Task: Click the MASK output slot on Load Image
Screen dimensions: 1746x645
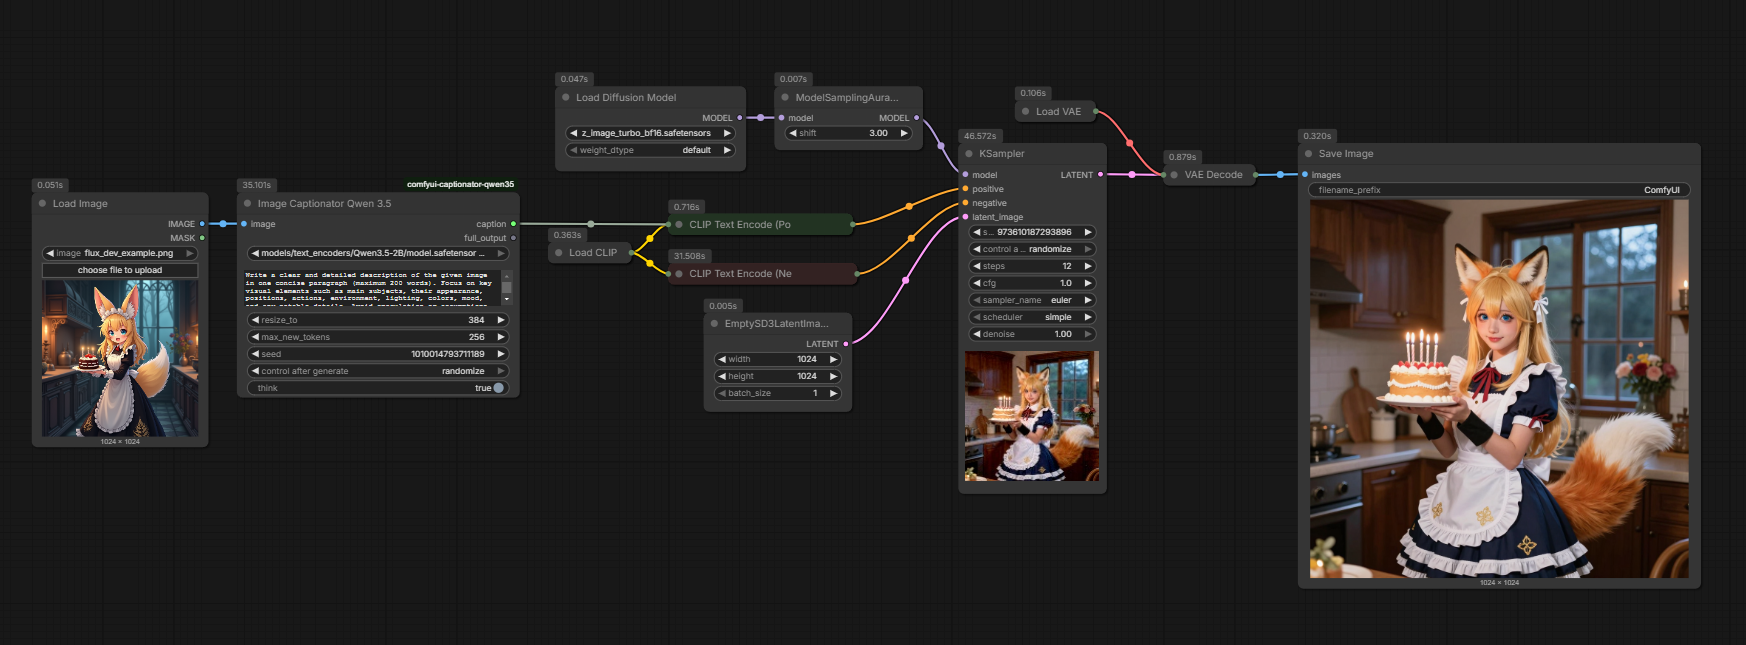Action: tap(202, 238)
